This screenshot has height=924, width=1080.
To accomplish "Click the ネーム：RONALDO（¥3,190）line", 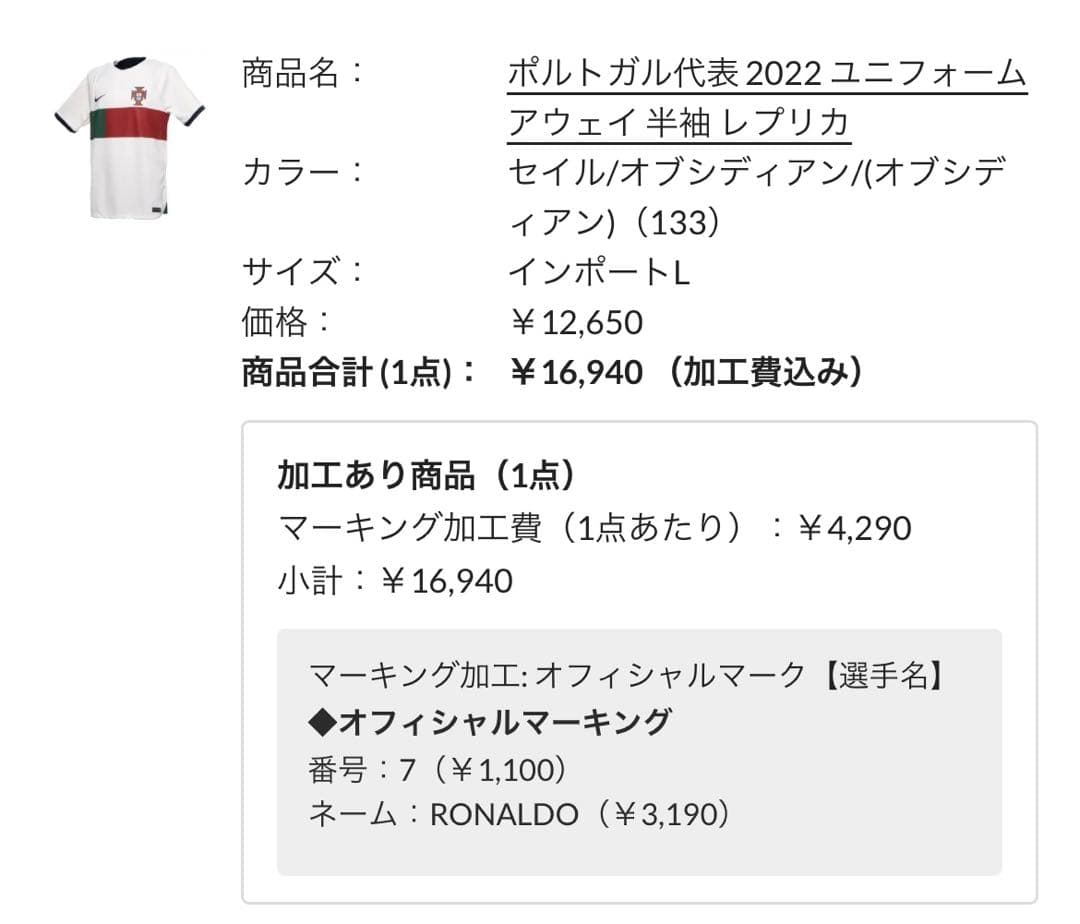I will pos(521,815).
